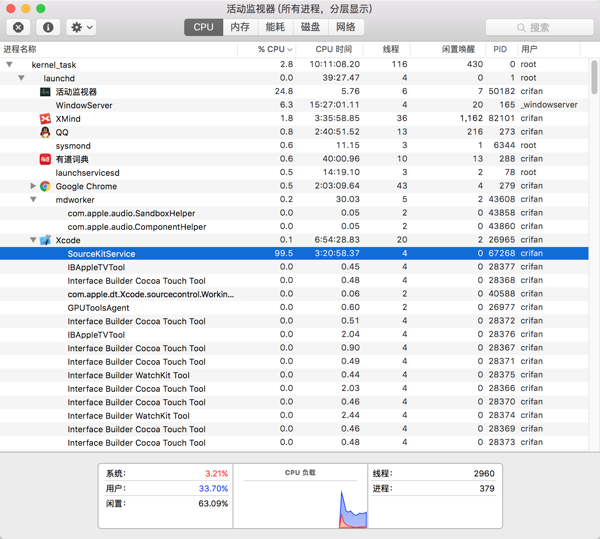Image resolution: width=600 pixels, height=539 pixels.
Task: Collapse the launchd disclosure triangle
Action: tap(21, 78)
